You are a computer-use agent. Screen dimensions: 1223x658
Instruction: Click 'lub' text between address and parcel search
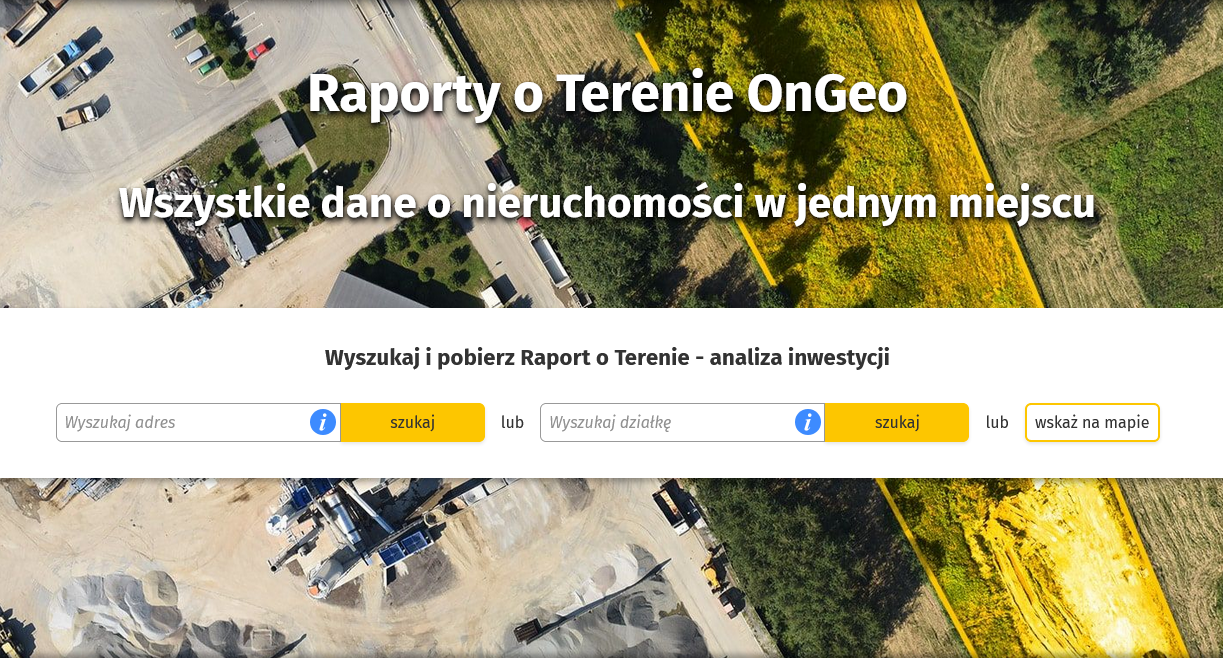[x=512, y=422]
